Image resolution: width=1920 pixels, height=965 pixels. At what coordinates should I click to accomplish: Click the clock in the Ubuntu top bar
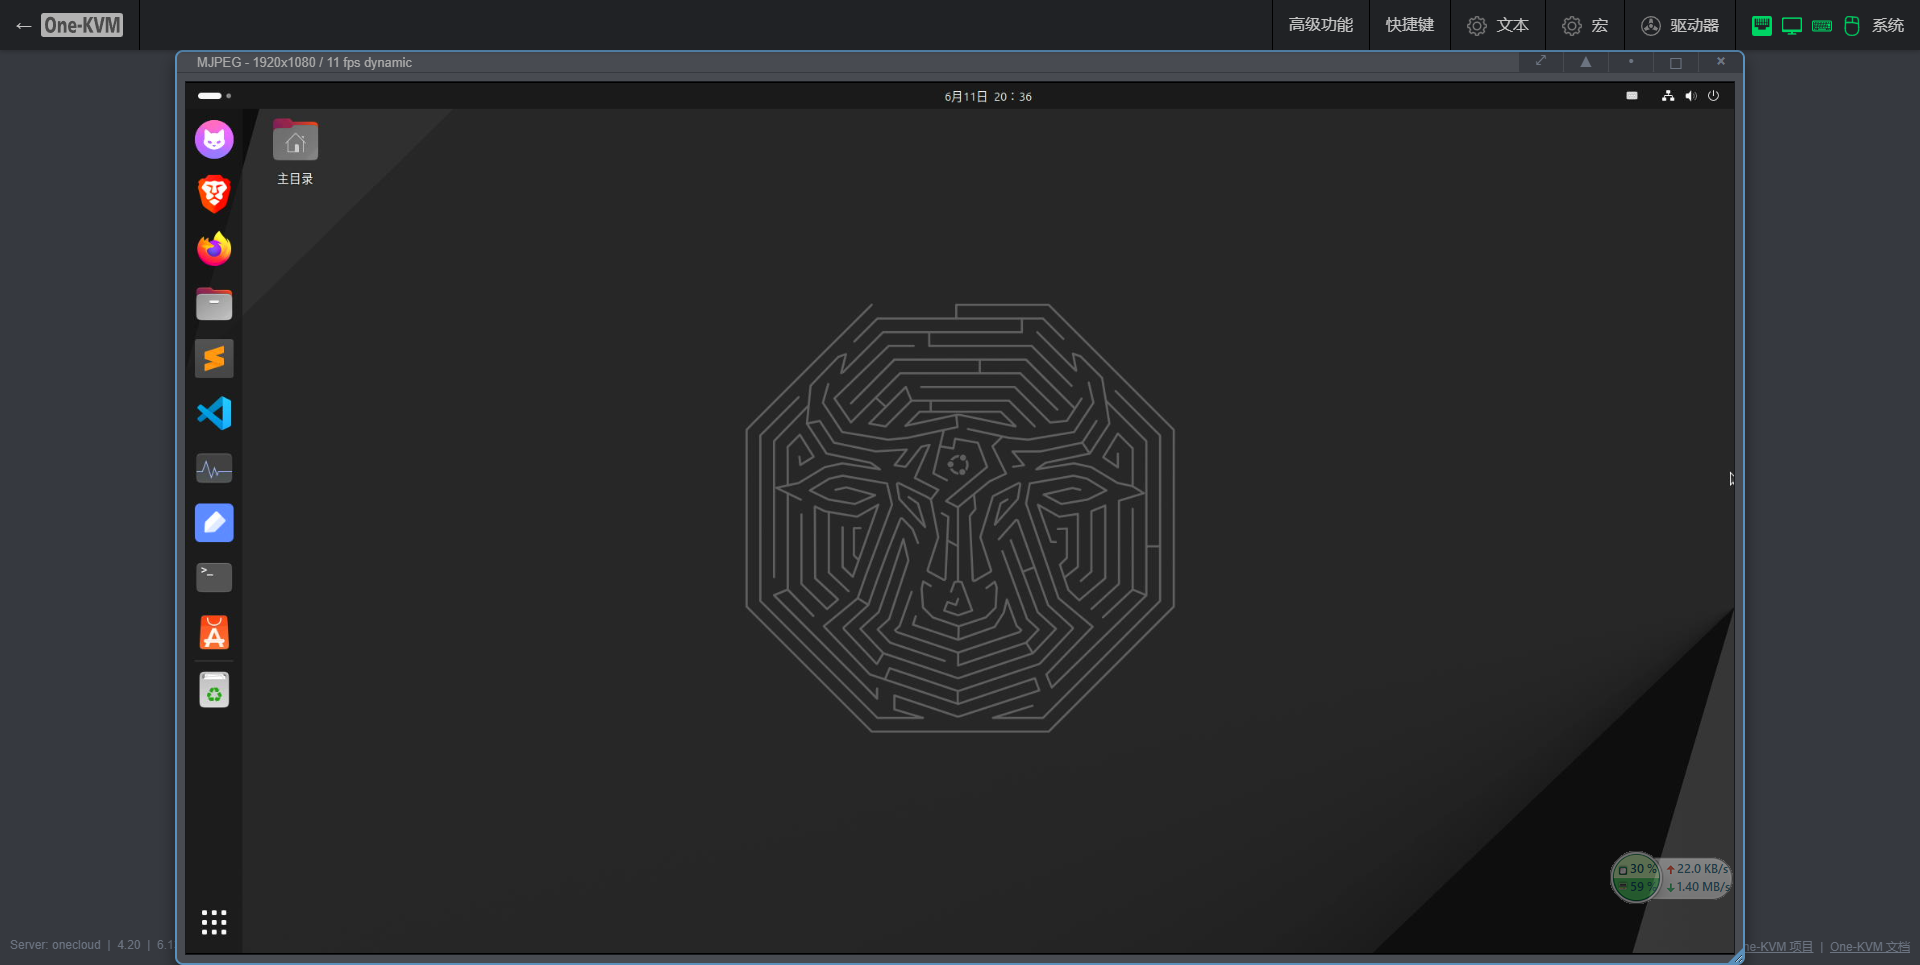pos(987,97)
